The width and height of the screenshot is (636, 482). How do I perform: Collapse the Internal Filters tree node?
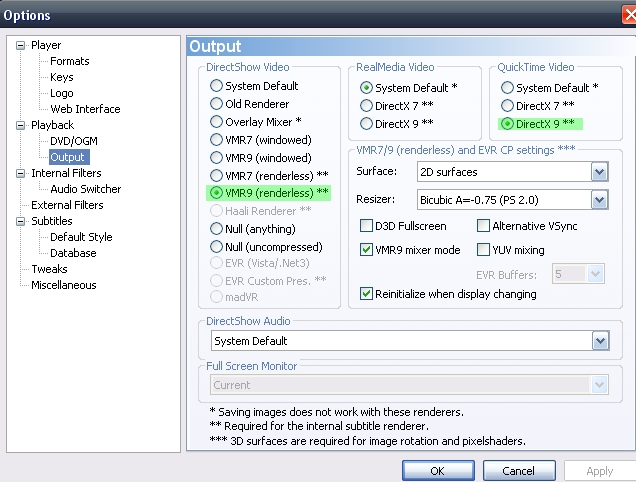[x=20, y=173]
